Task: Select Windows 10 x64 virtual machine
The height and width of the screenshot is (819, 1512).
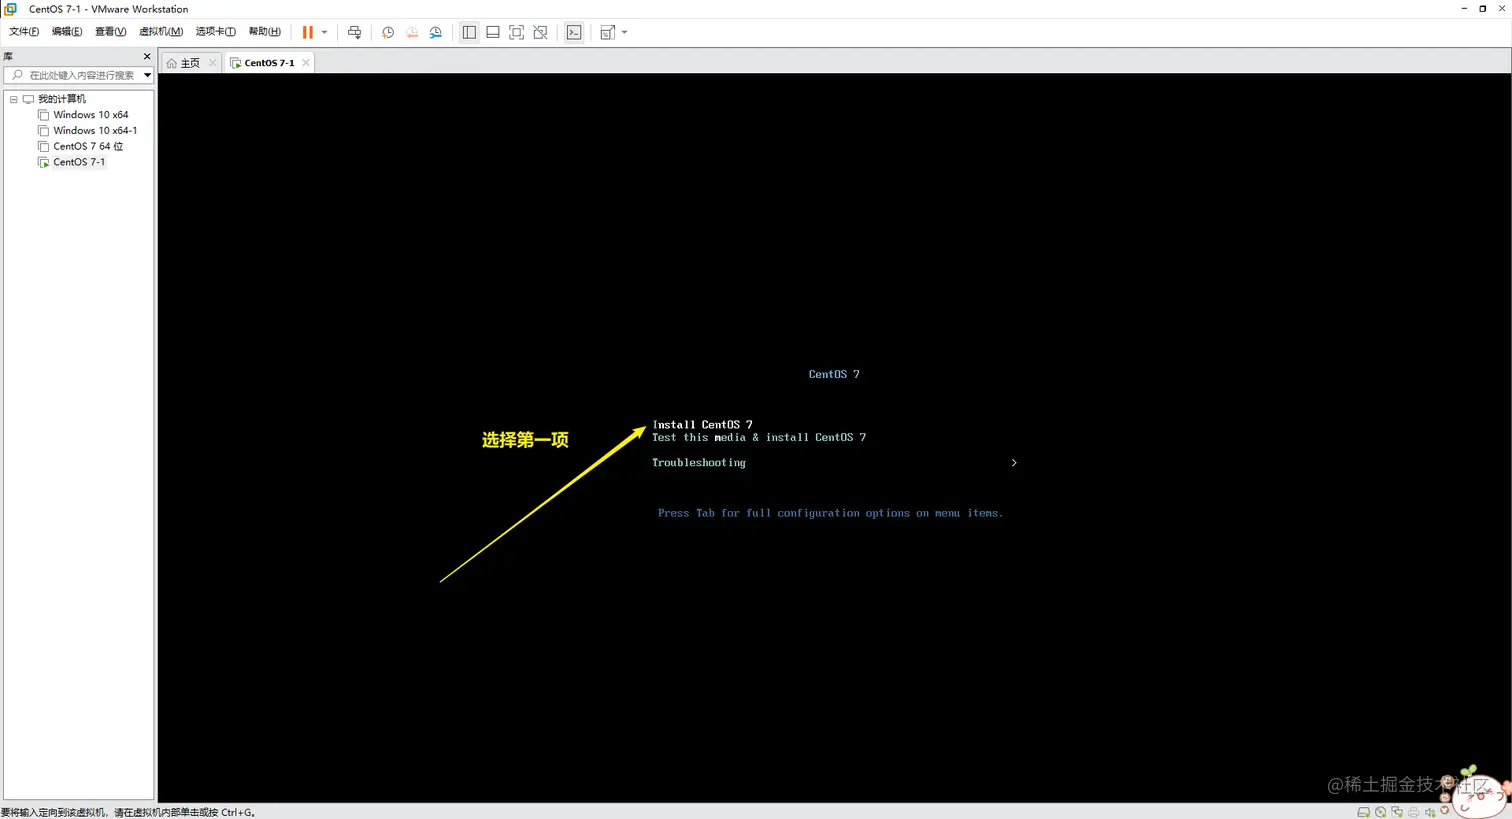Action: (x=90, y=115)
